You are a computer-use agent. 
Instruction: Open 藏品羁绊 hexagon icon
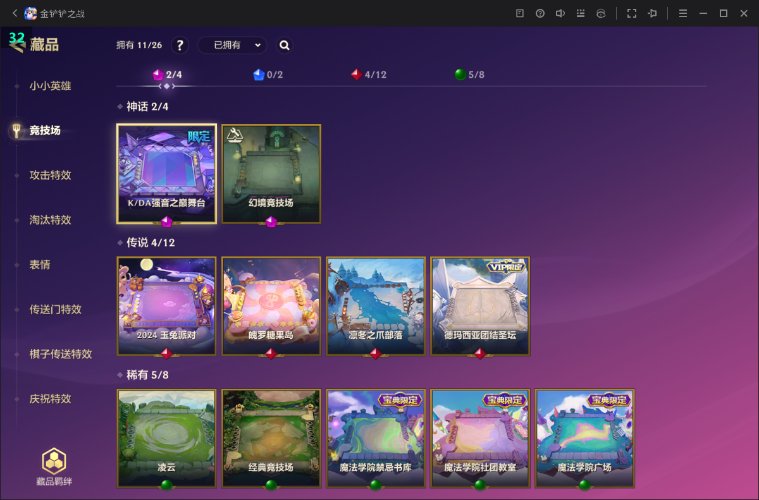coord(54,461)
